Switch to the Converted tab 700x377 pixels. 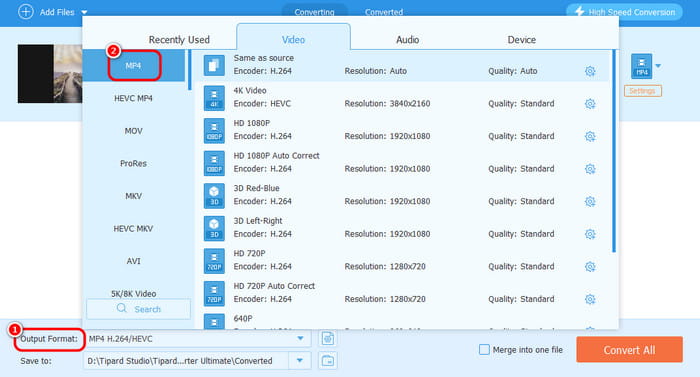383,12
